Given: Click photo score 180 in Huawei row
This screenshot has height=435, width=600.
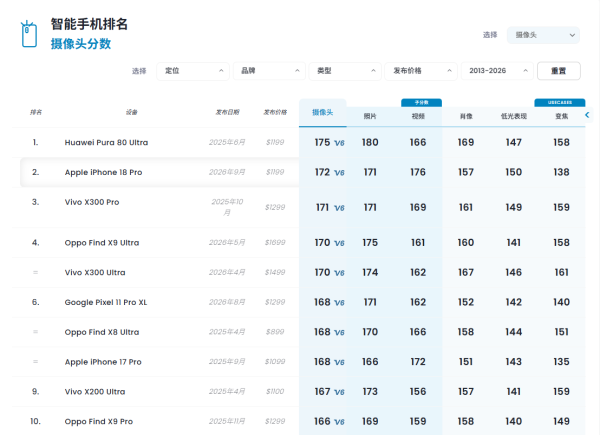Looking at the screenshot, I should point(370,142).
